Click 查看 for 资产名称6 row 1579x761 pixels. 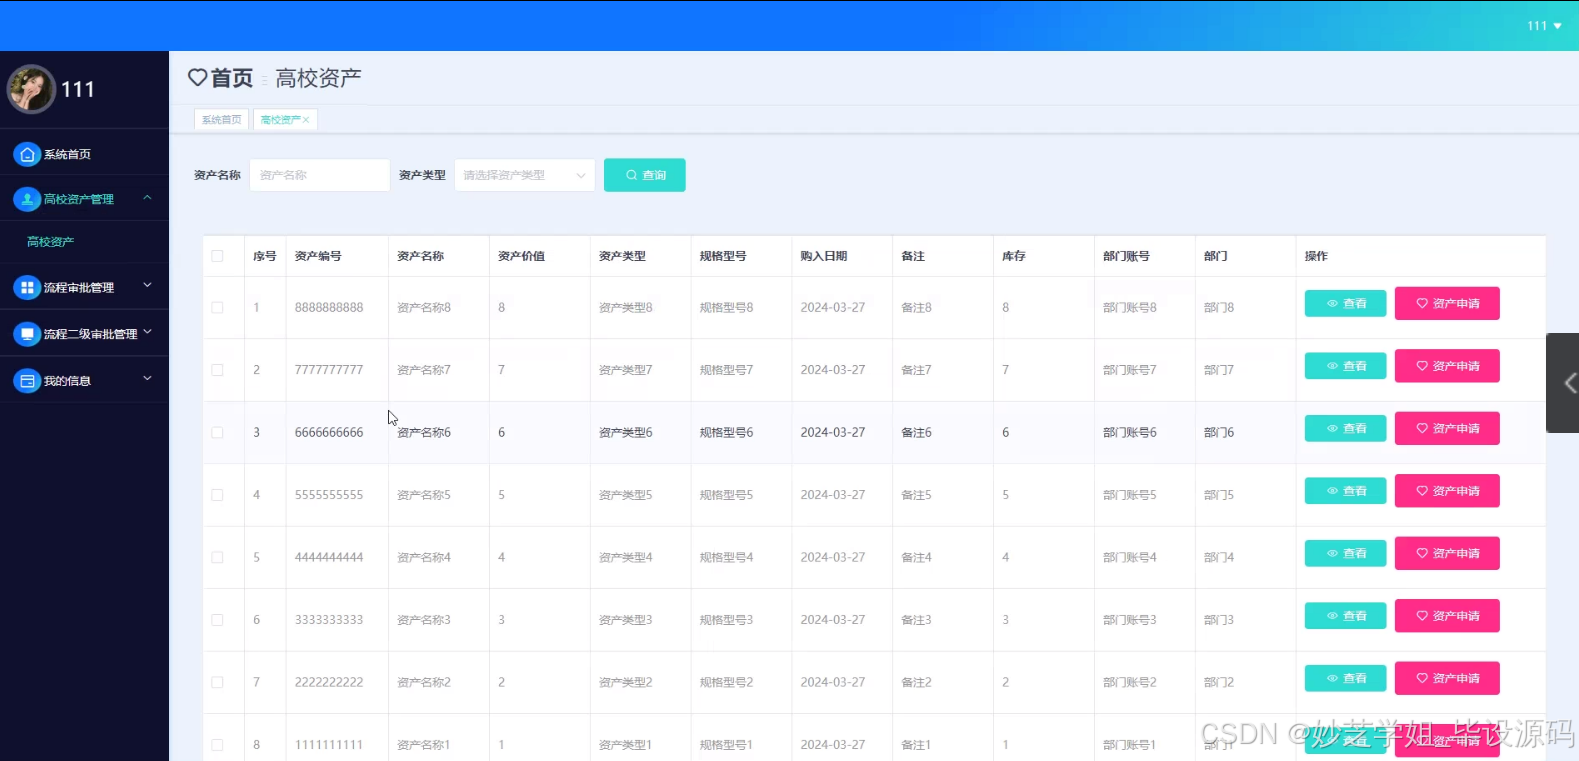click(x=1345, y=428)
